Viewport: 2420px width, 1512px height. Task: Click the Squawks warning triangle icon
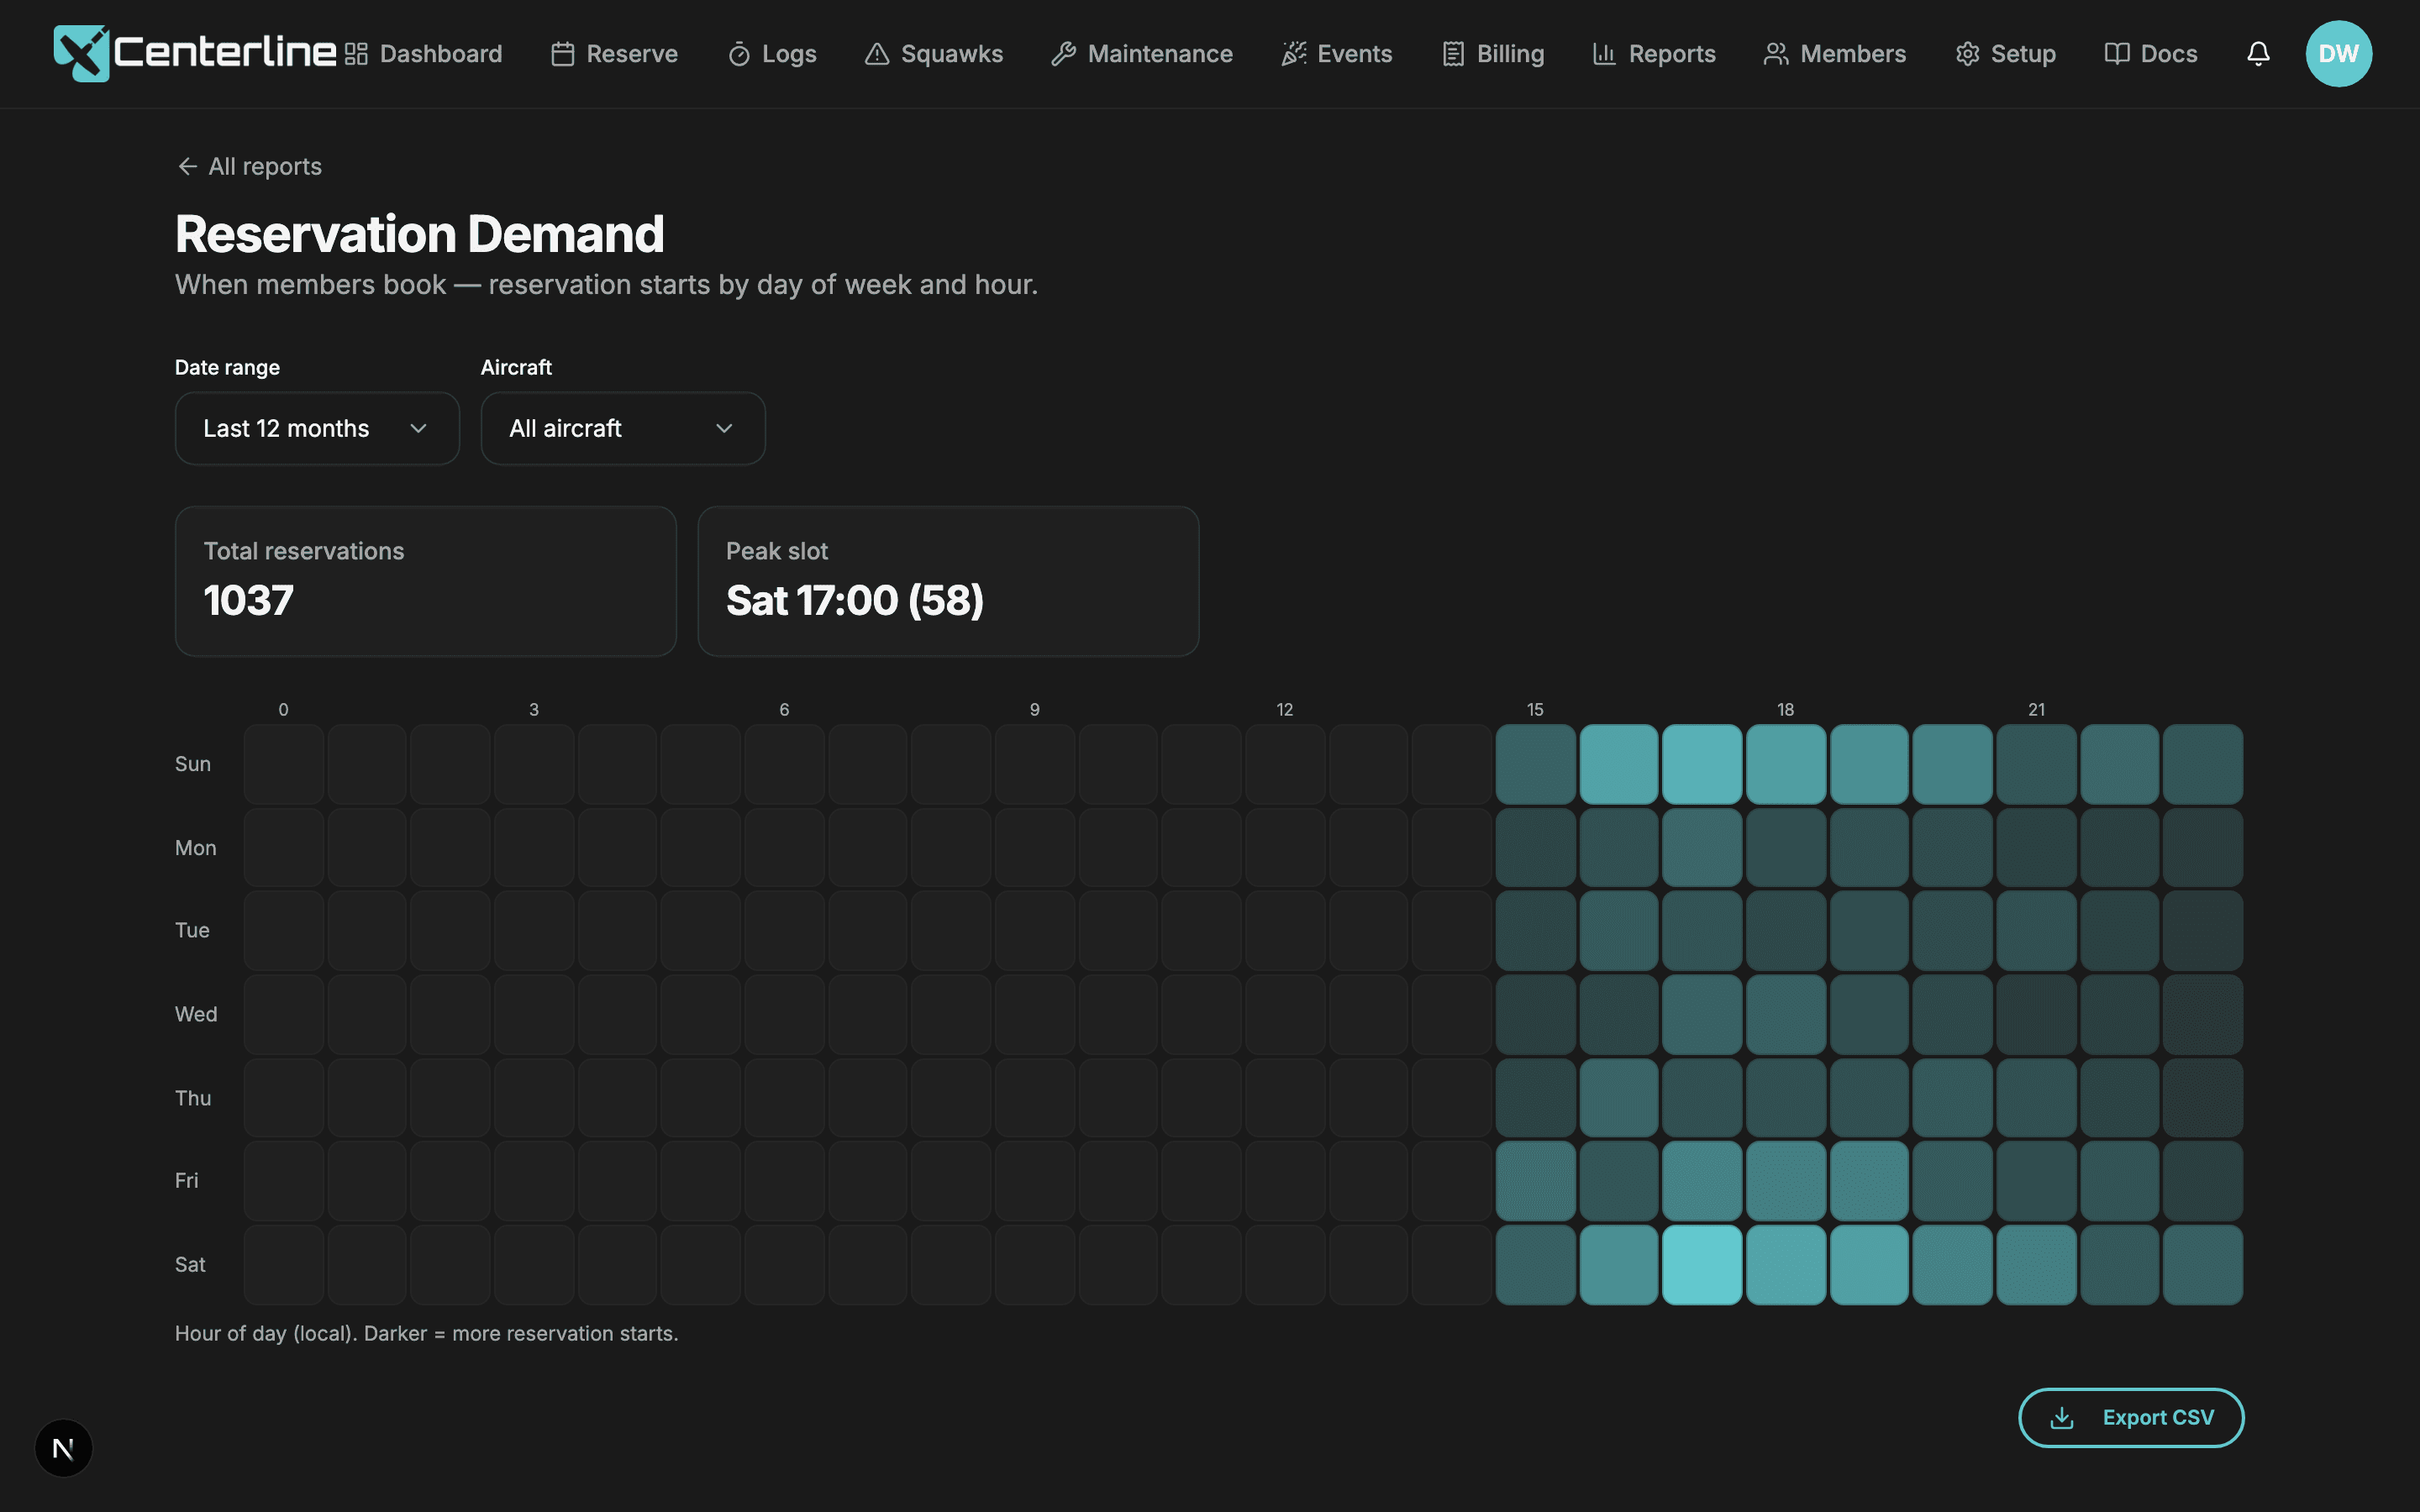pos(877,54)
